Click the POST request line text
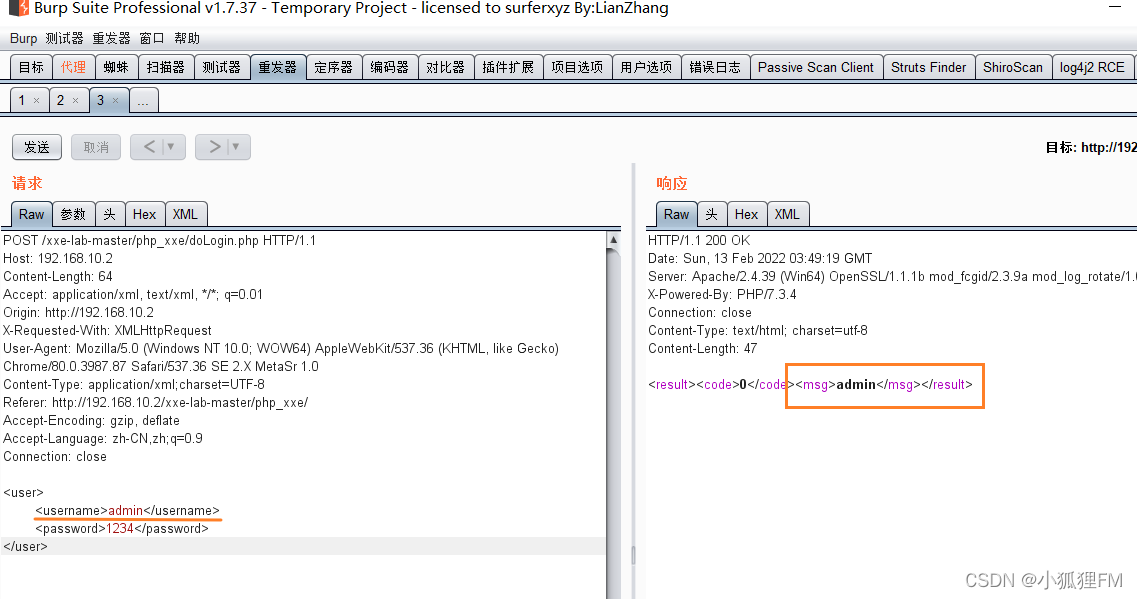The width and height of the screenshot is (1137, 599). pos(160,241)
